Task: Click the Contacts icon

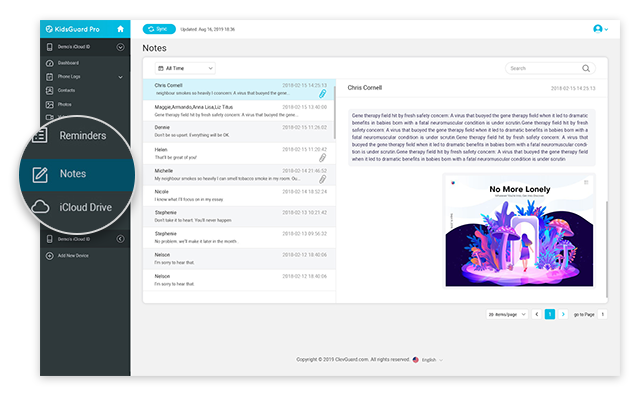Action: (x=49, y=90)
